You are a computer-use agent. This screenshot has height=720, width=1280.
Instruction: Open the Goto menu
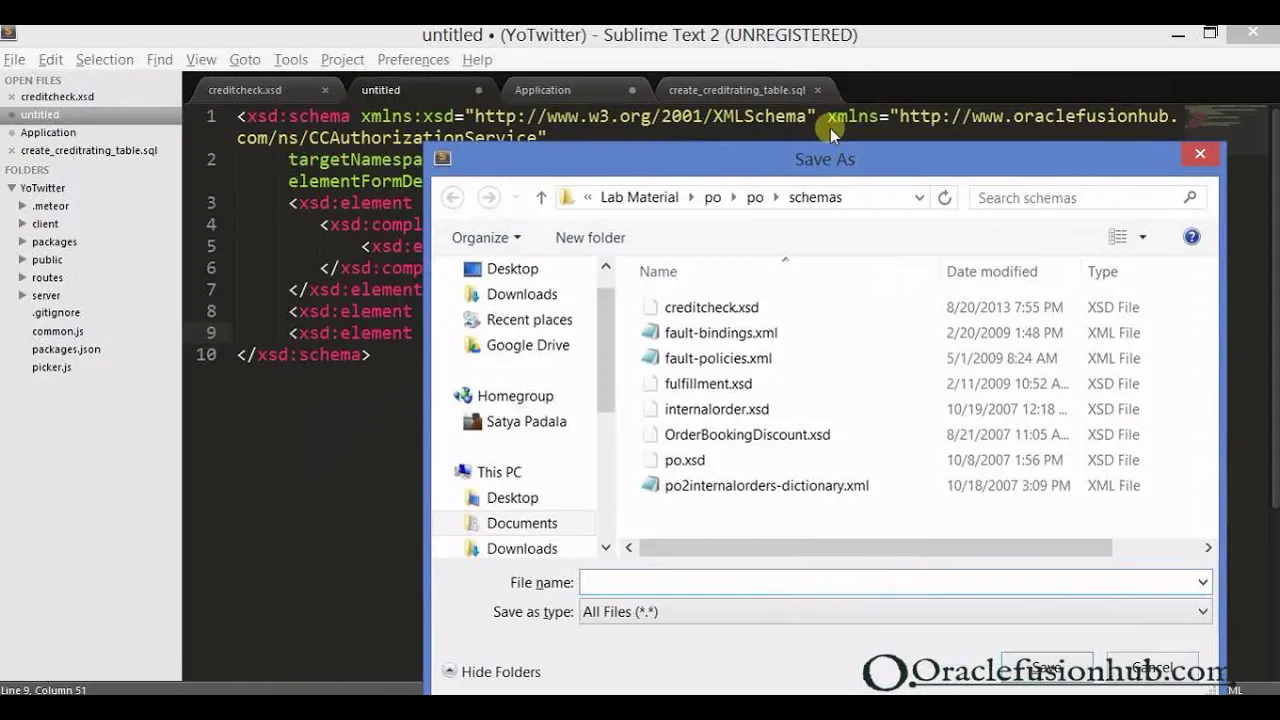[x=245, y=60]
